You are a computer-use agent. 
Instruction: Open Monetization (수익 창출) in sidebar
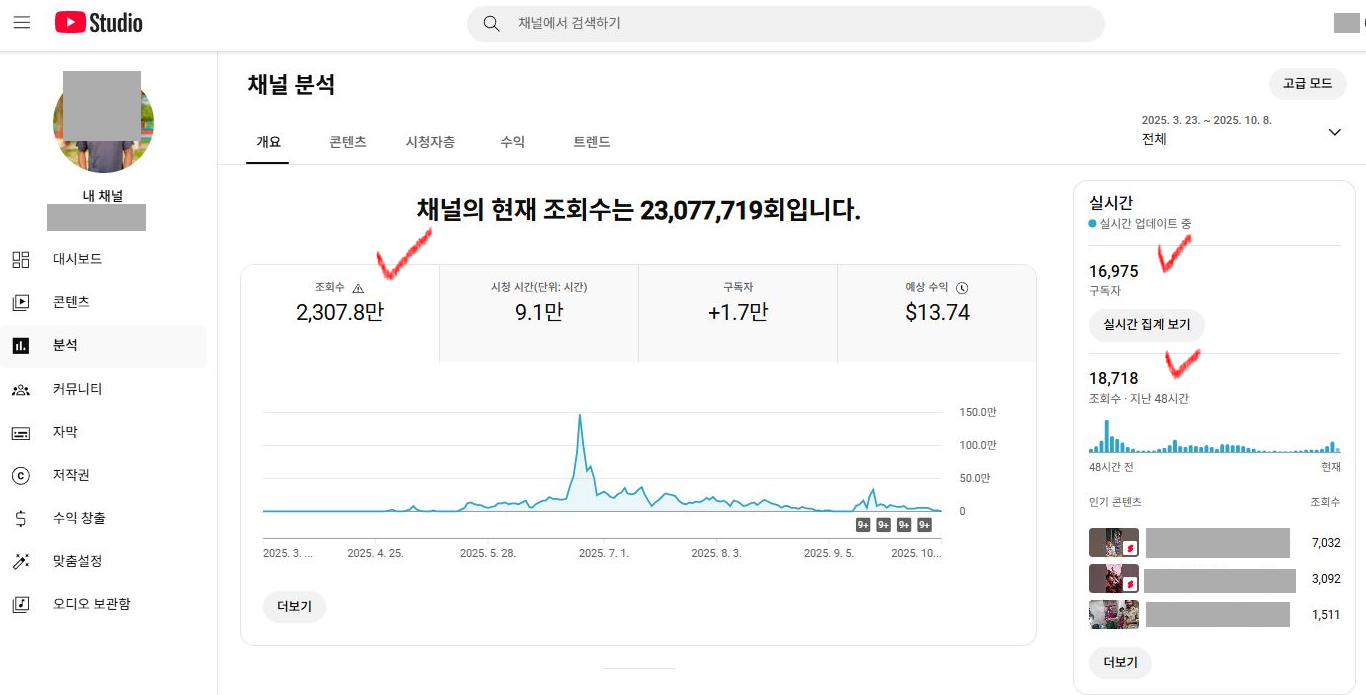coord(79,518)
